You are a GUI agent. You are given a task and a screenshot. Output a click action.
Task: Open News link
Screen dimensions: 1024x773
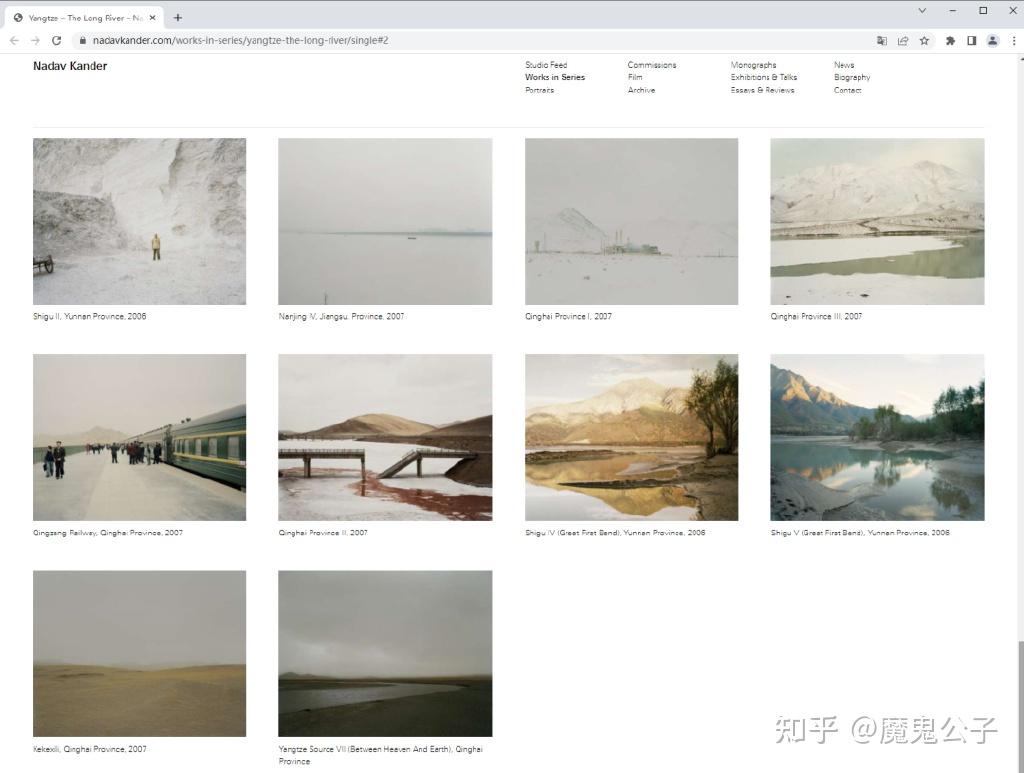pos(844,65)
